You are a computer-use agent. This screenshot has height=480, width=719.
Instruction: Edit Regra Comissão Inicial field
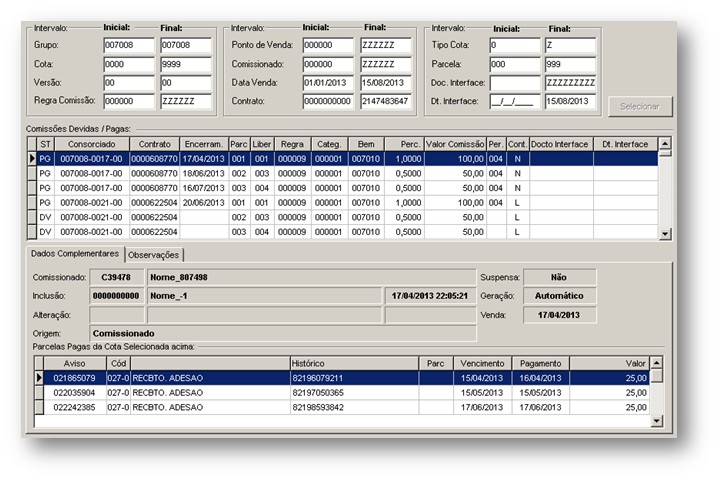point(129,101)
